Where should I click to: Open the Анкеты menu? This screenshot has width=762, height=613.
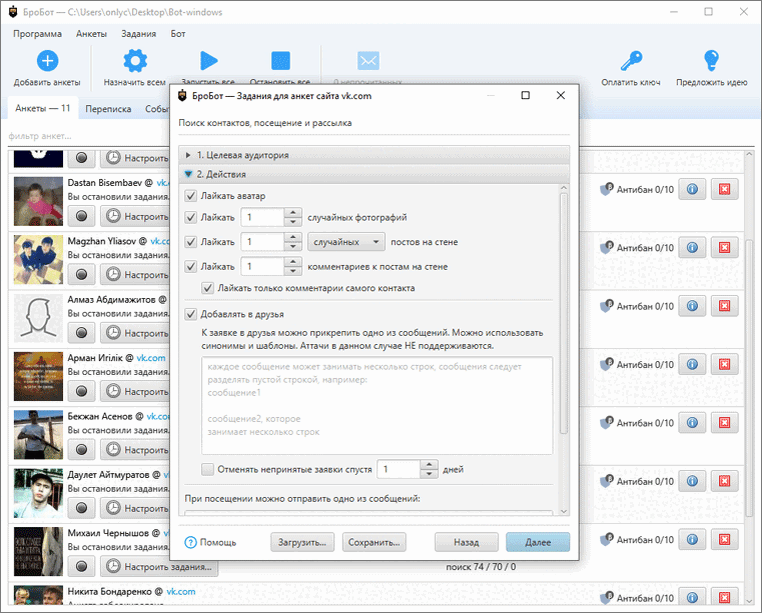pos(91,34)
